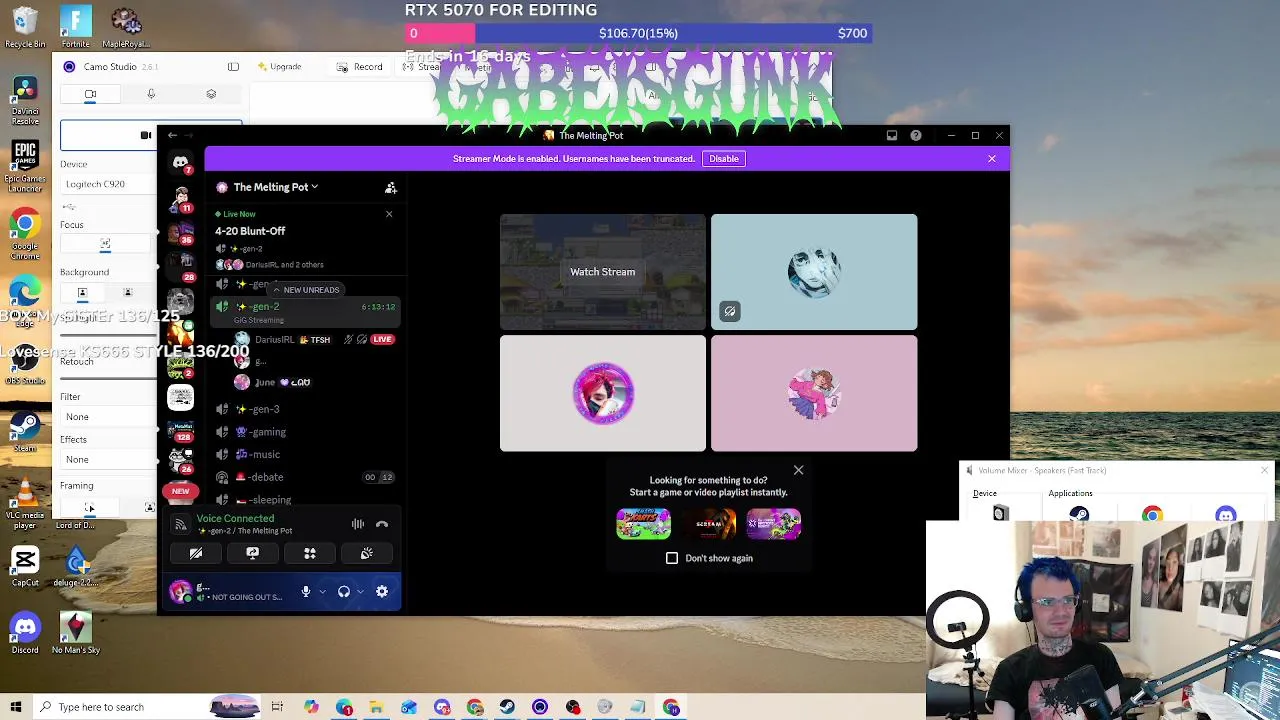Select first Background mode option in Camo
1280x720 pixels.
tap(82, 293)
